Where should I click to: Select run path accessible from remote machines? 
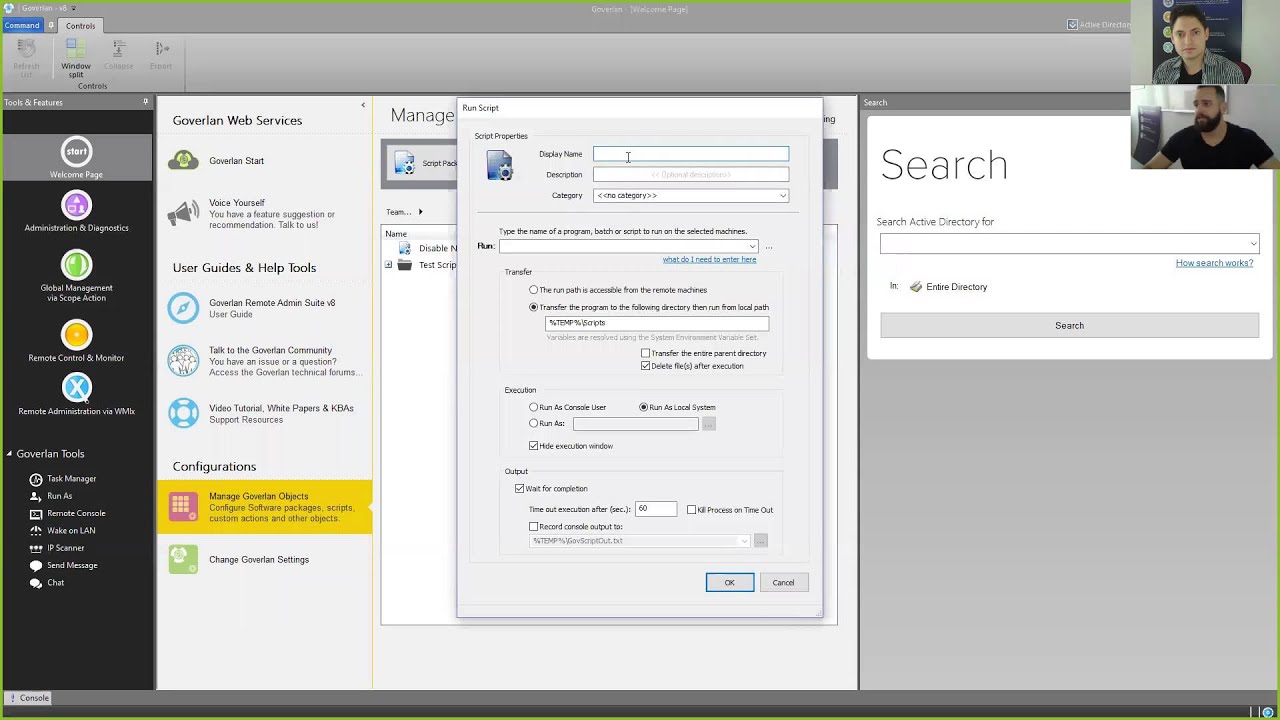(533, 290)
